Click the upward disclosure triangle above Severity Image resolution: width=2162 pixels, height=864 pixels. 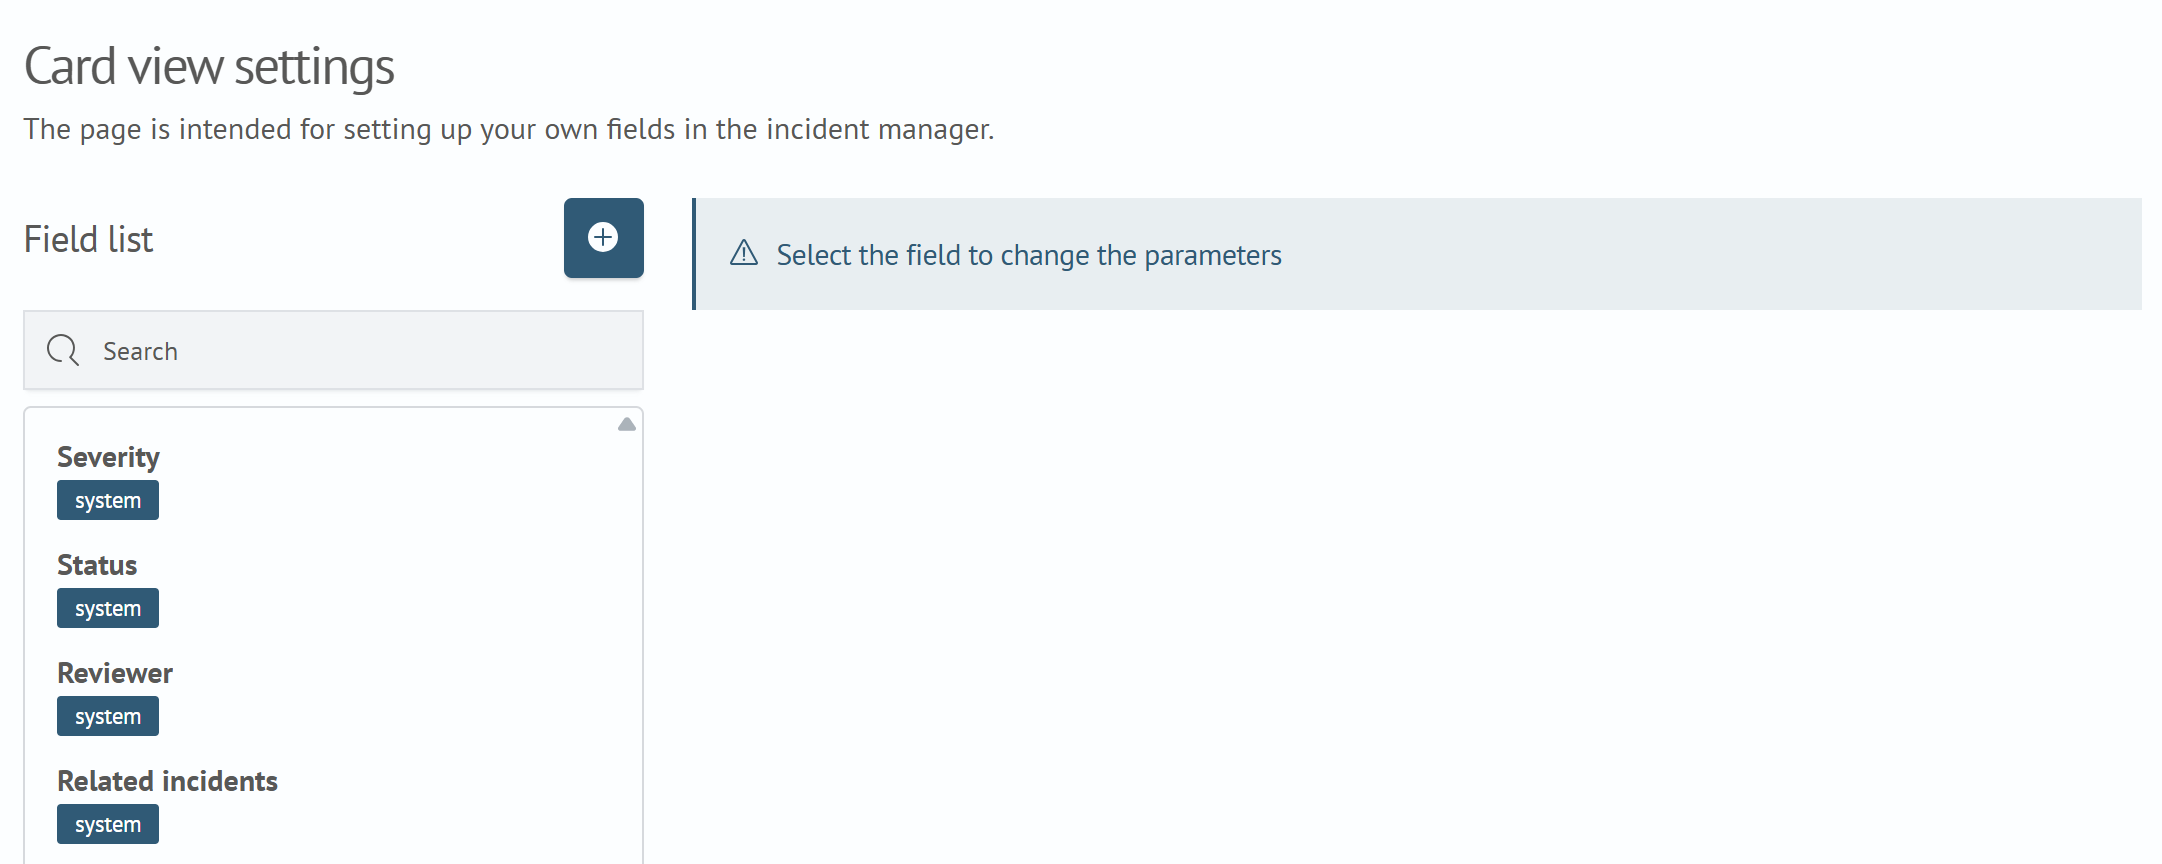[627, 424]
